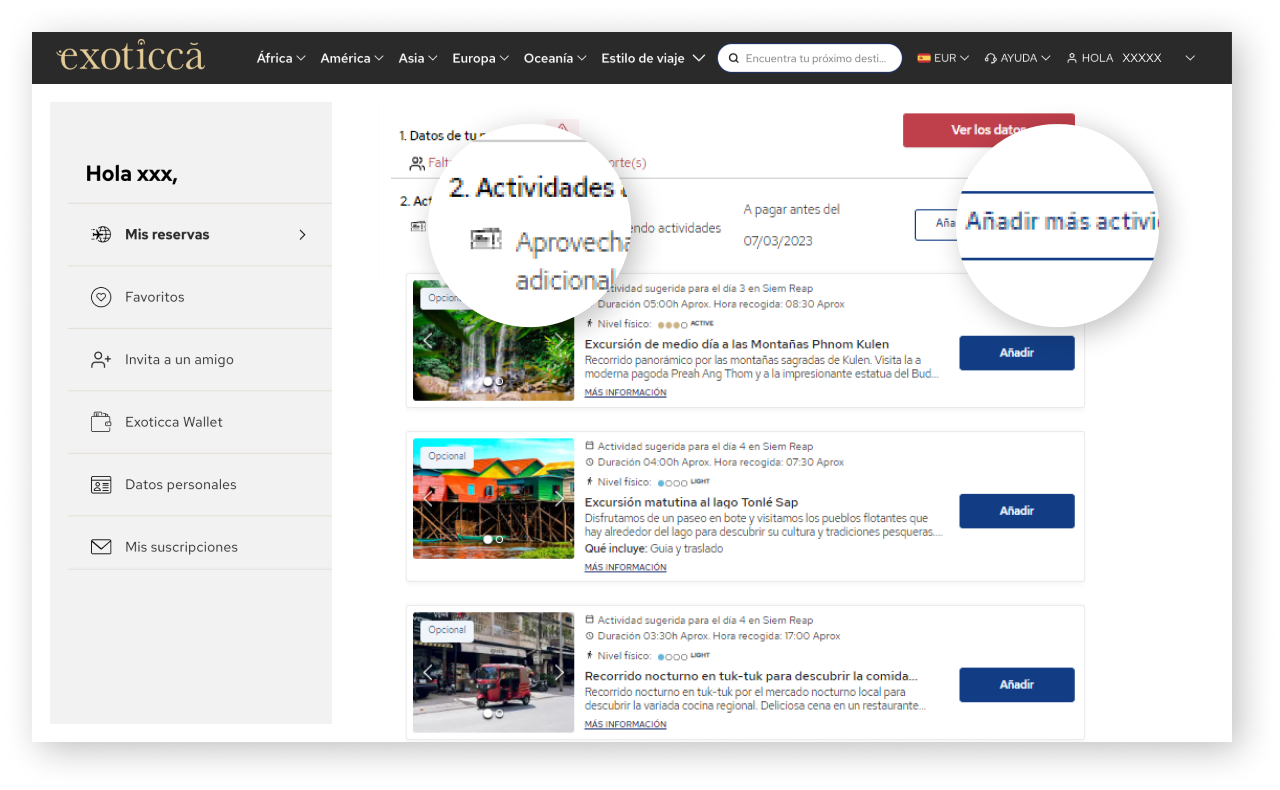Viewport: 1280px width, 790px height.
Task: Click the Tonlé Sap stilt houses thumbnail
Action: point(493,498)
